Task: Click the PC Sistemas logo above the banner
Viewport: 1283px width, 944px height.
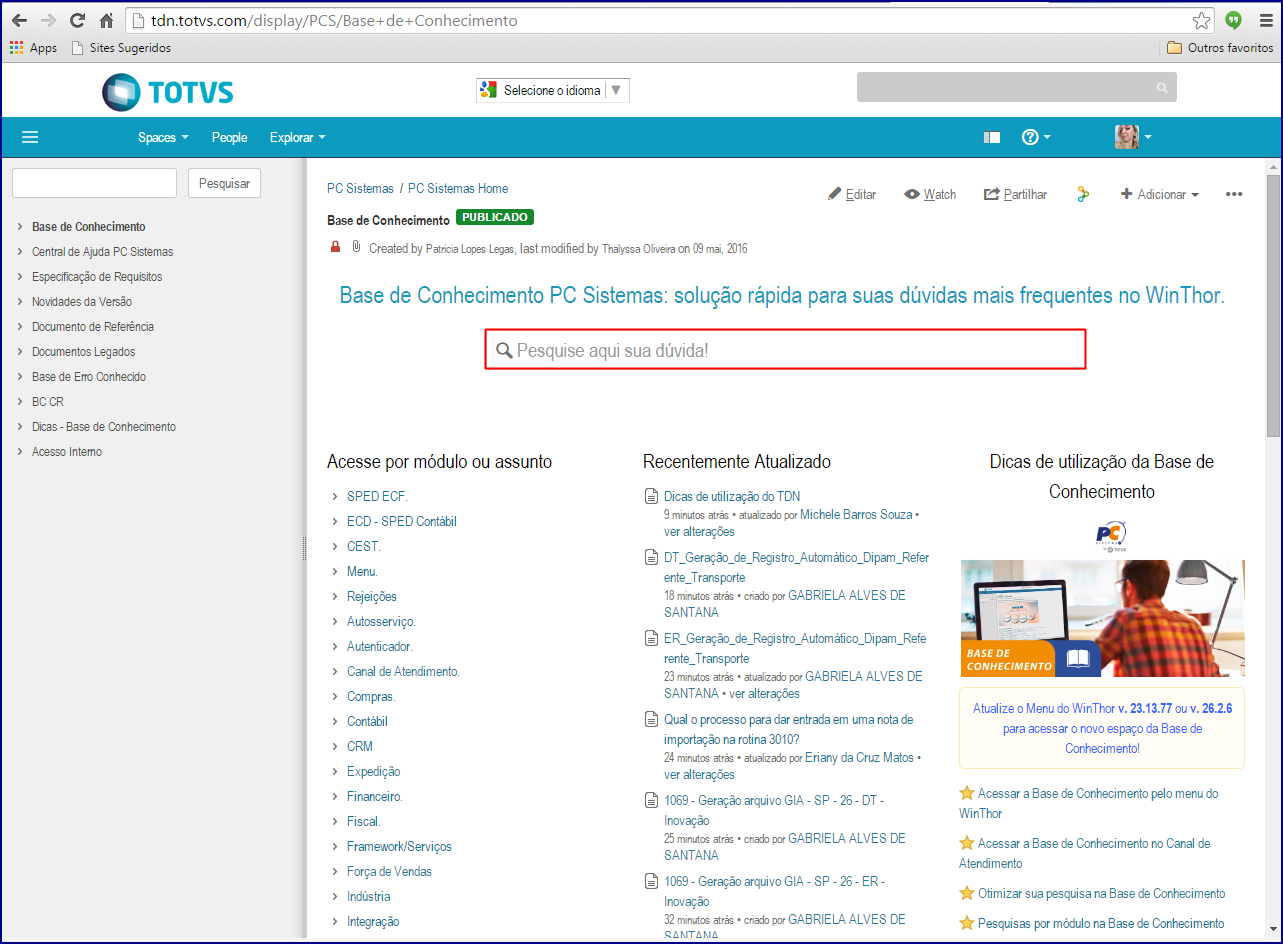Action: click(x=1111, y=534)
